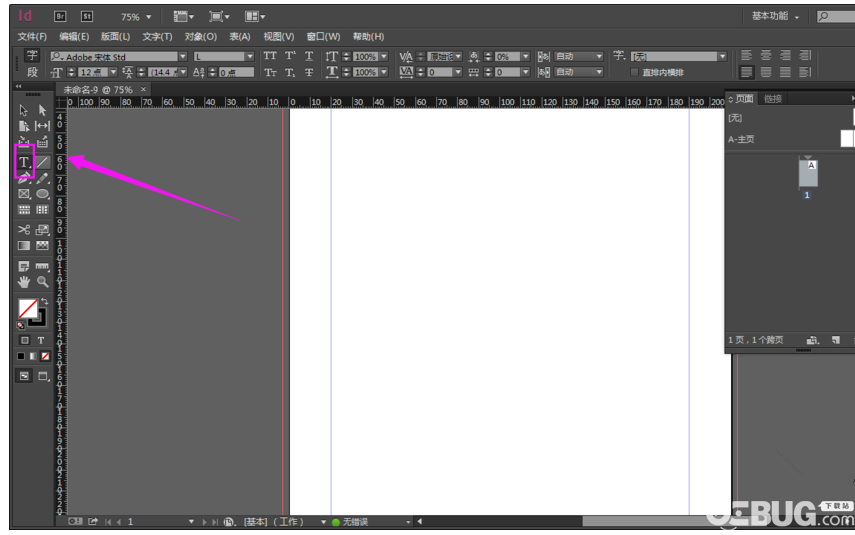The image size is (855, 535).
Task: Select the Hand tool
Action: [23, 282]
